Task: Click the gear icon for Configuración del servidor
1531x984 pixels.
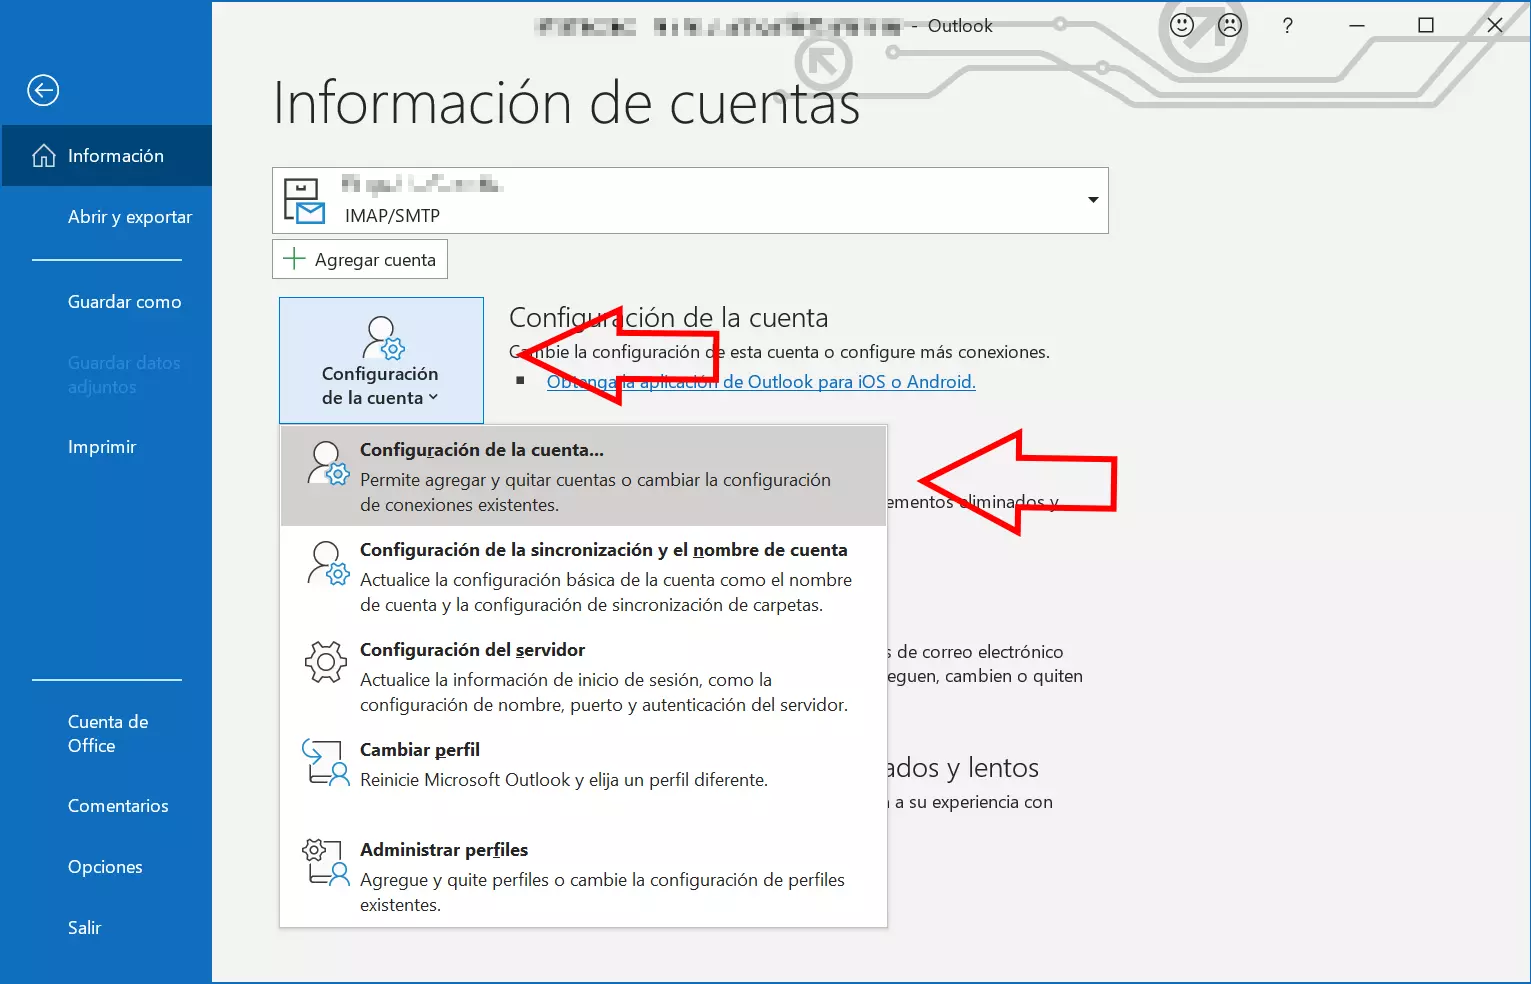Action: [324, 661]
